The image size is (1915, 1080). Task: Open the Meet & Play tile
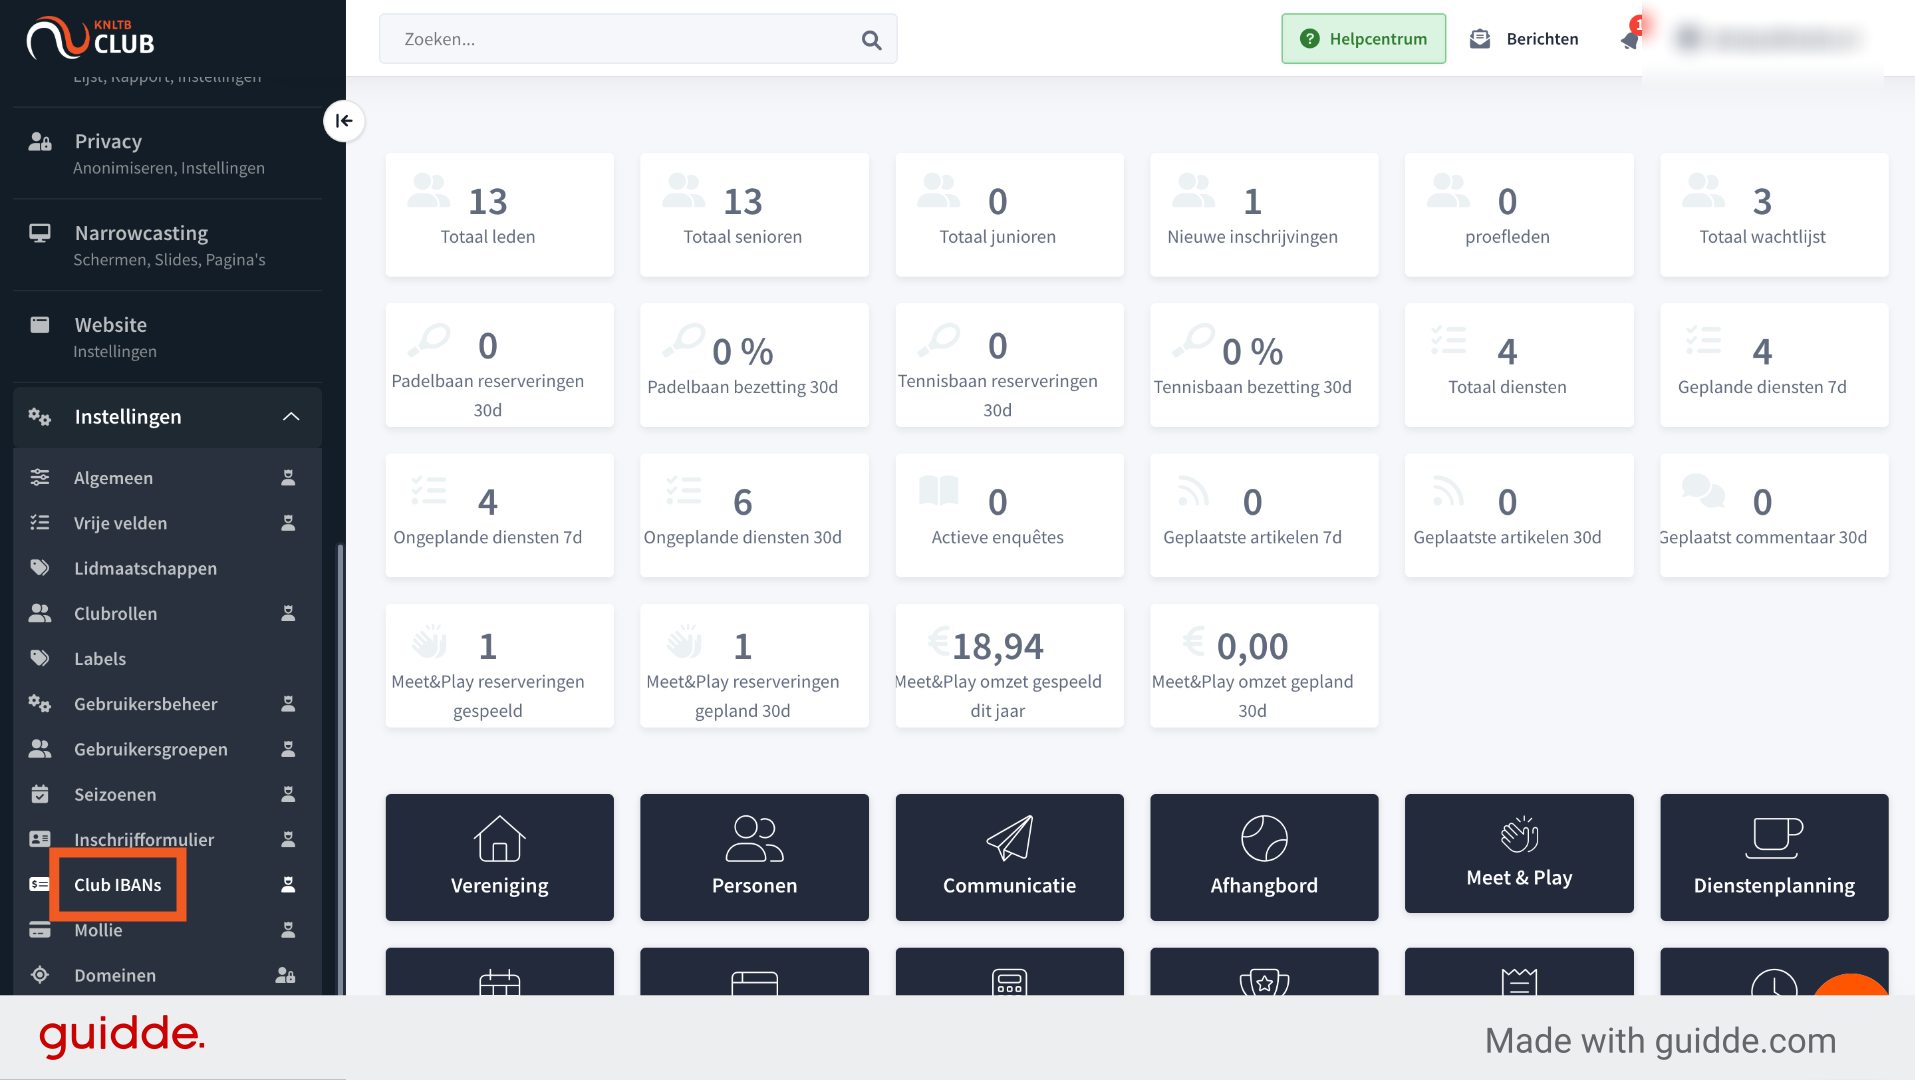(1519, 853)
